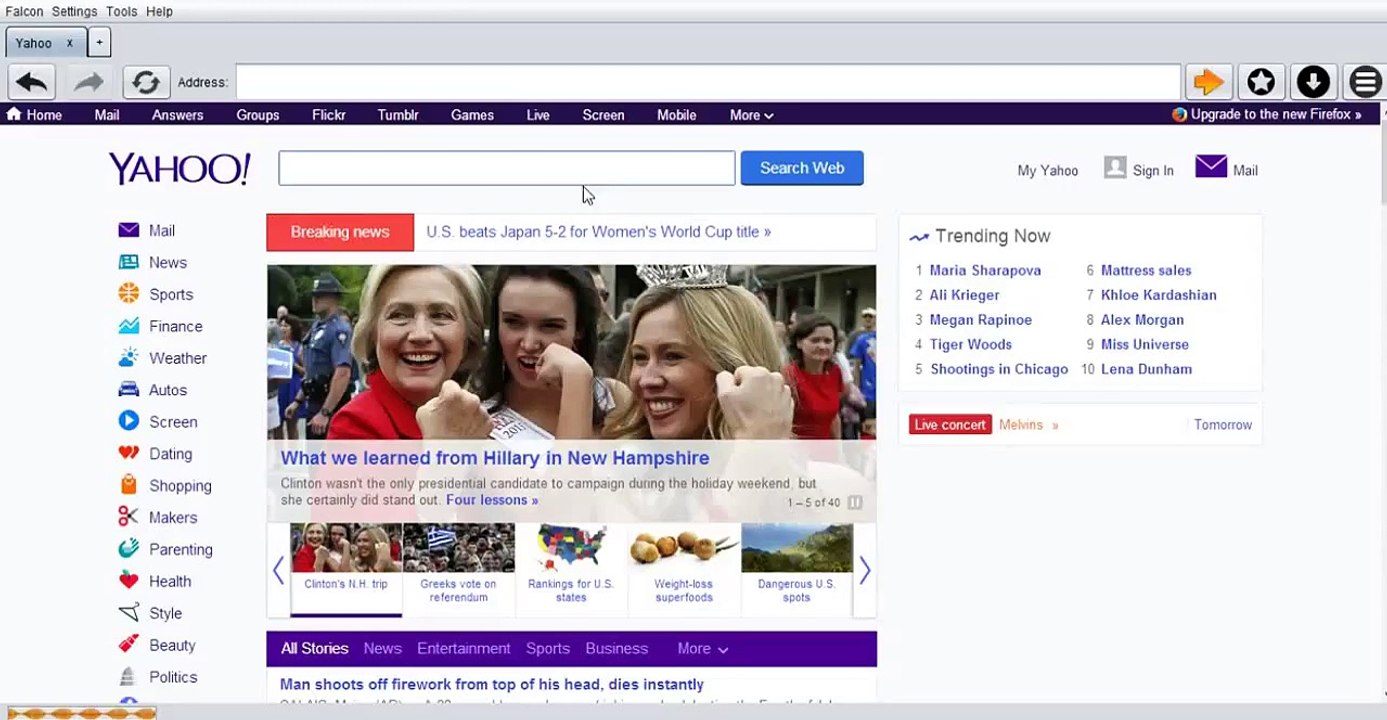Click the purple Mail envelope icon in header

point(1211,167)
